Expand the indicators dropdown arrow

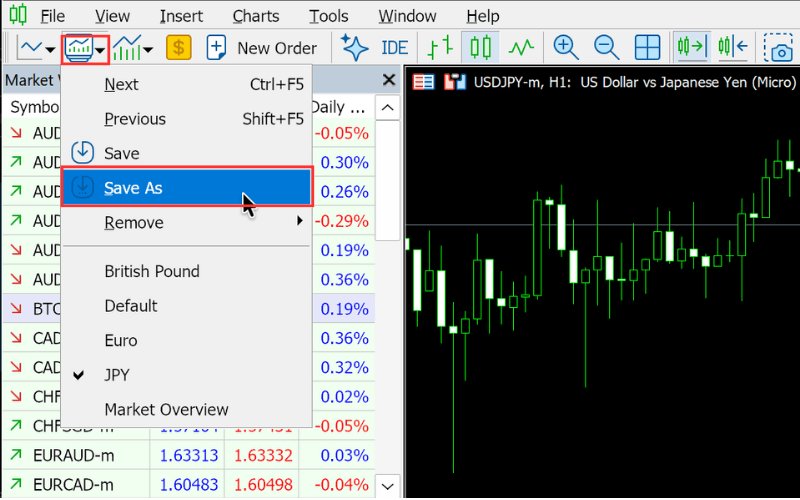(147, 49)
